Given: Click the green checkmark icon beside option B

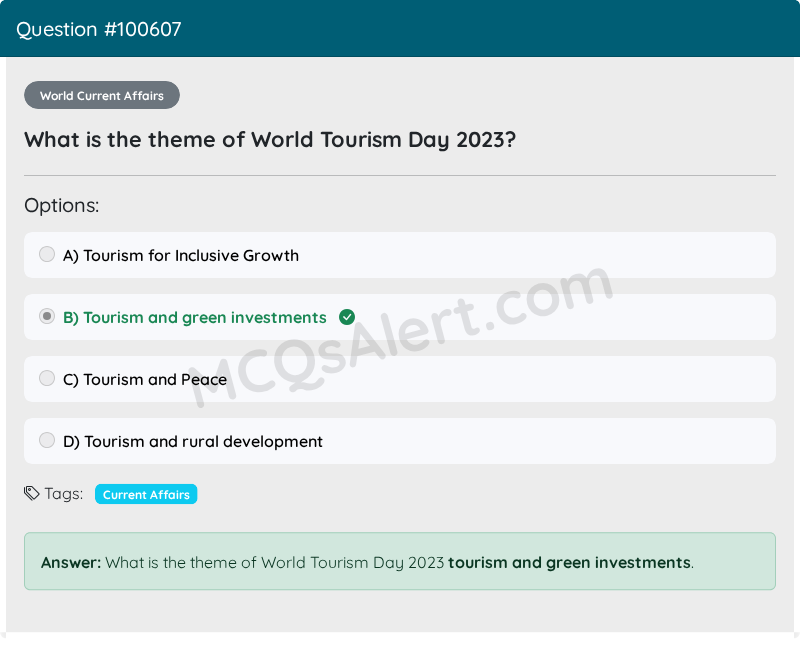Looking at the screenshot, I should pos(347,317).
